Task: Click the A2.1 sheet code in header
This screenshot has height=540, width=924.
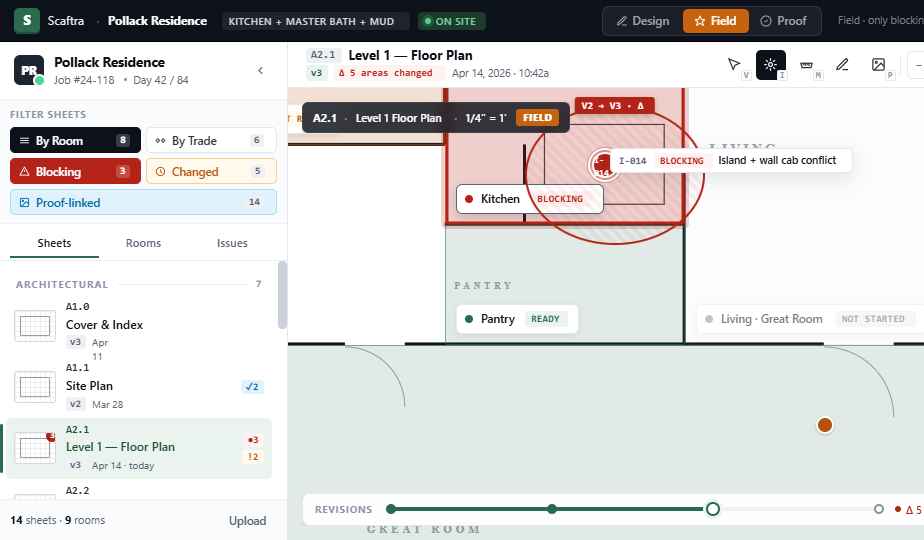Action: click(322, 55)
